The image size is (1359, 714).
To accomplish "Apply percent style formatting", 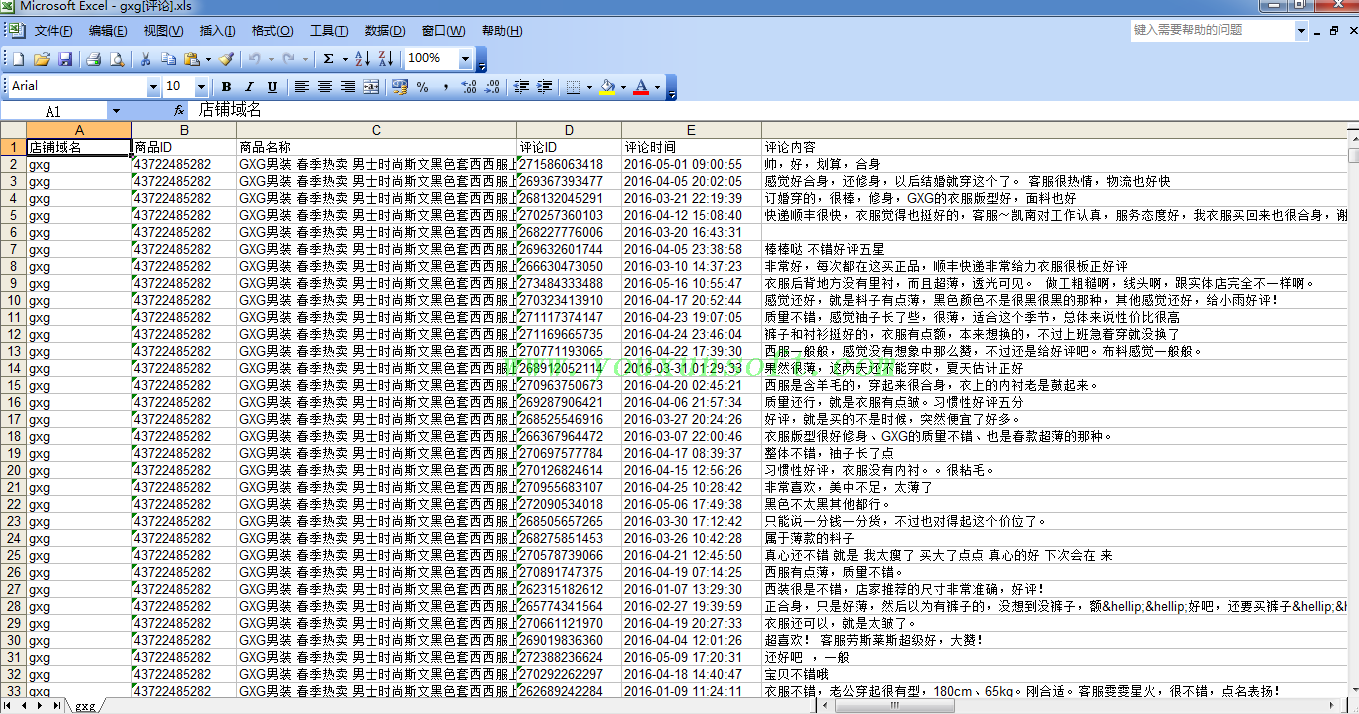I will tap(423, 87).
